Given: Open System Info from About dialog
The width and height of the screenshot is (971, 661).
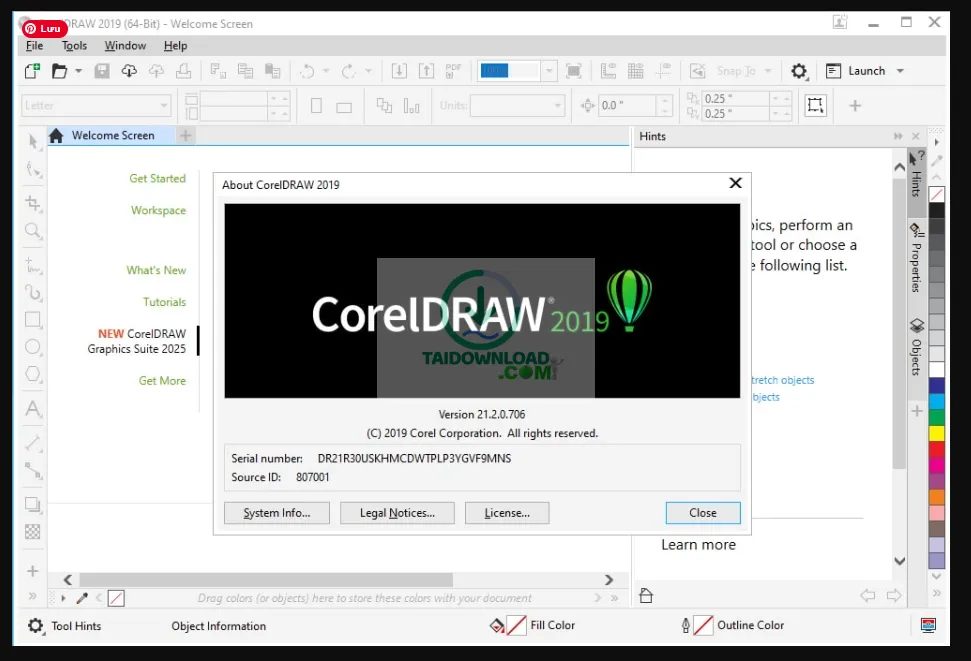Looking at the screenshot, I should (277, 512).
